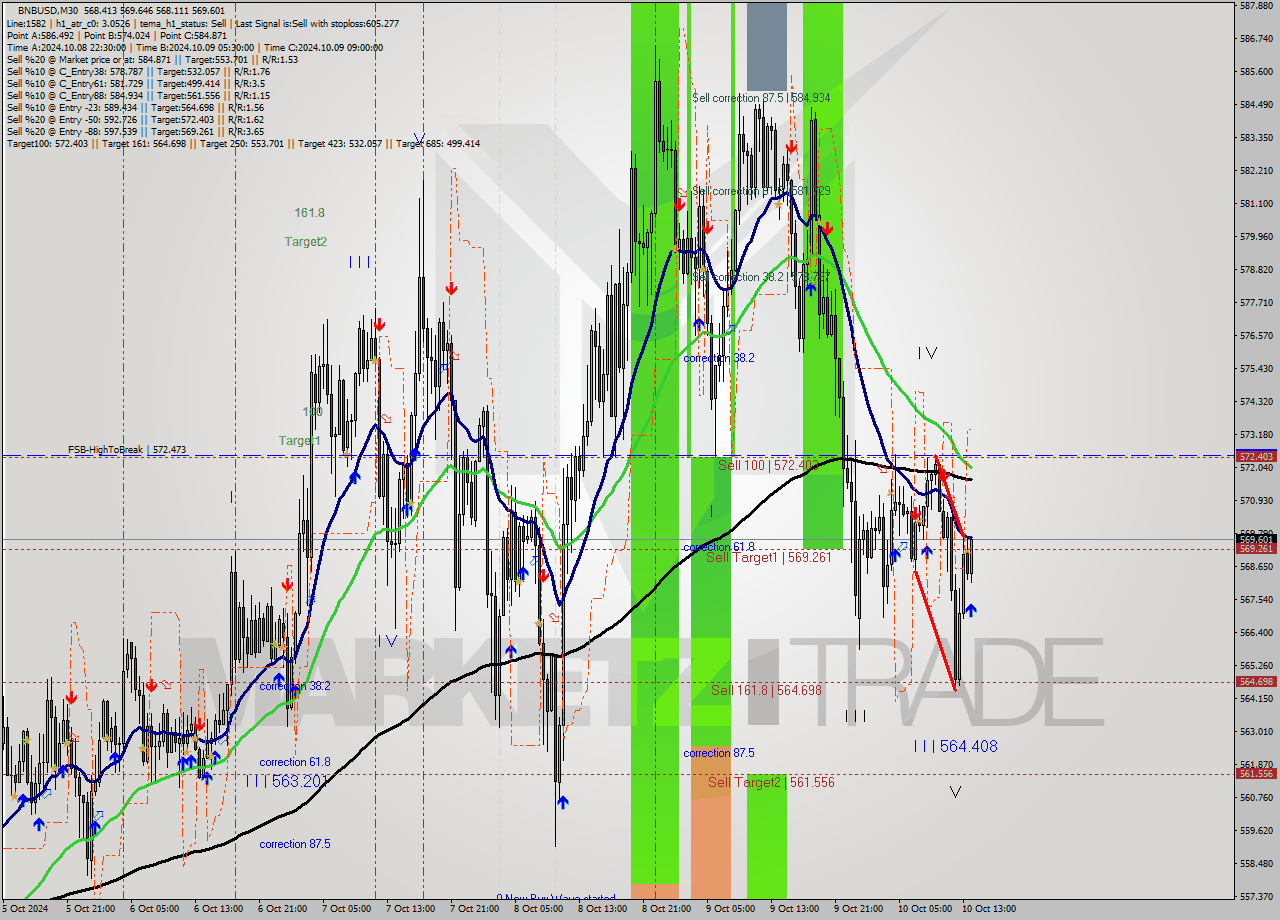
Task: Click the 'I I I | 563.201' wave label
Action: 287,781
